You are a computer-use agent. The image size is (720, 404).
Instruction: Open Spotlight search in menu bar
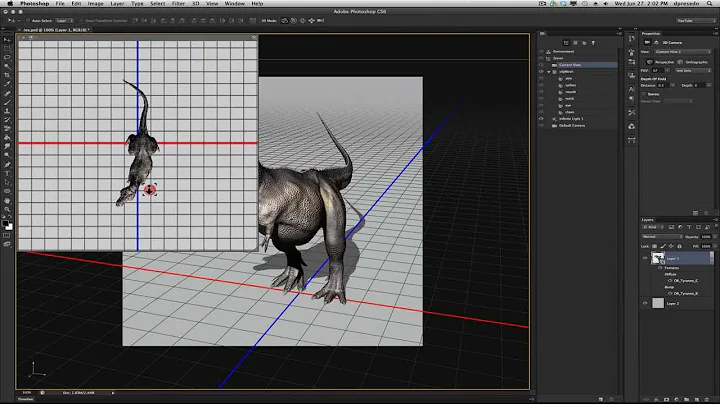coord(709,4)
